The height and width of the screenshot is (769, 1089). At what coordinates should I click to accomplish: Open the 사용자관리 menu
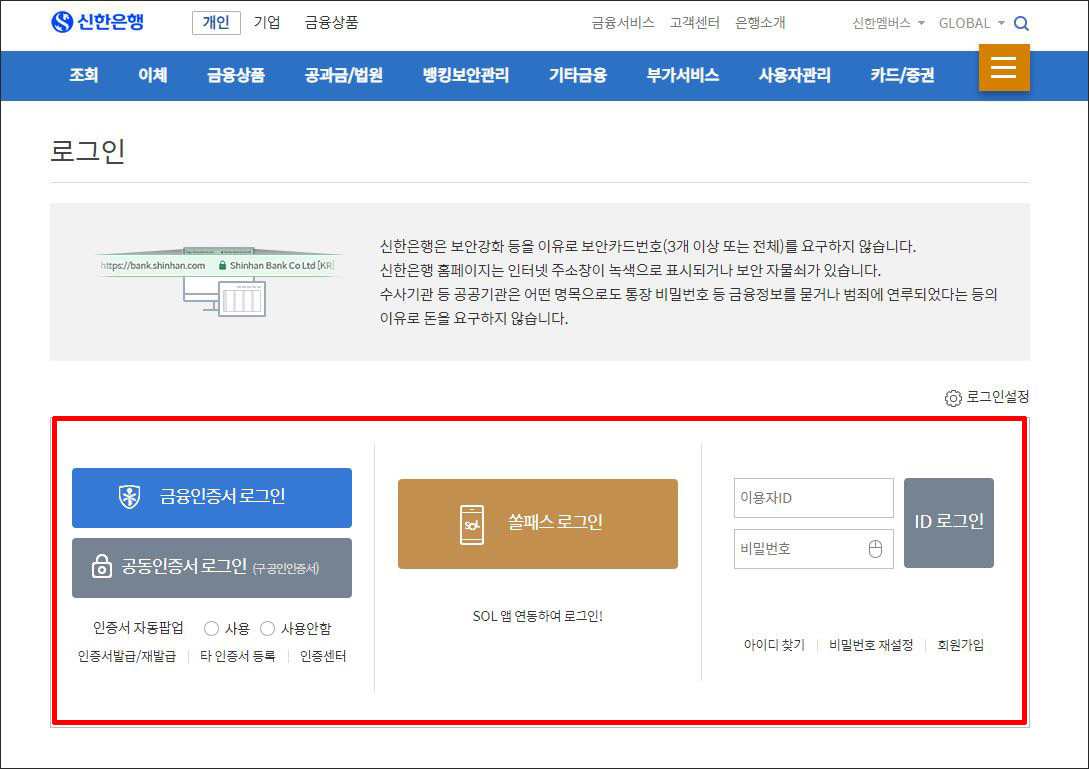pos(795,74)
